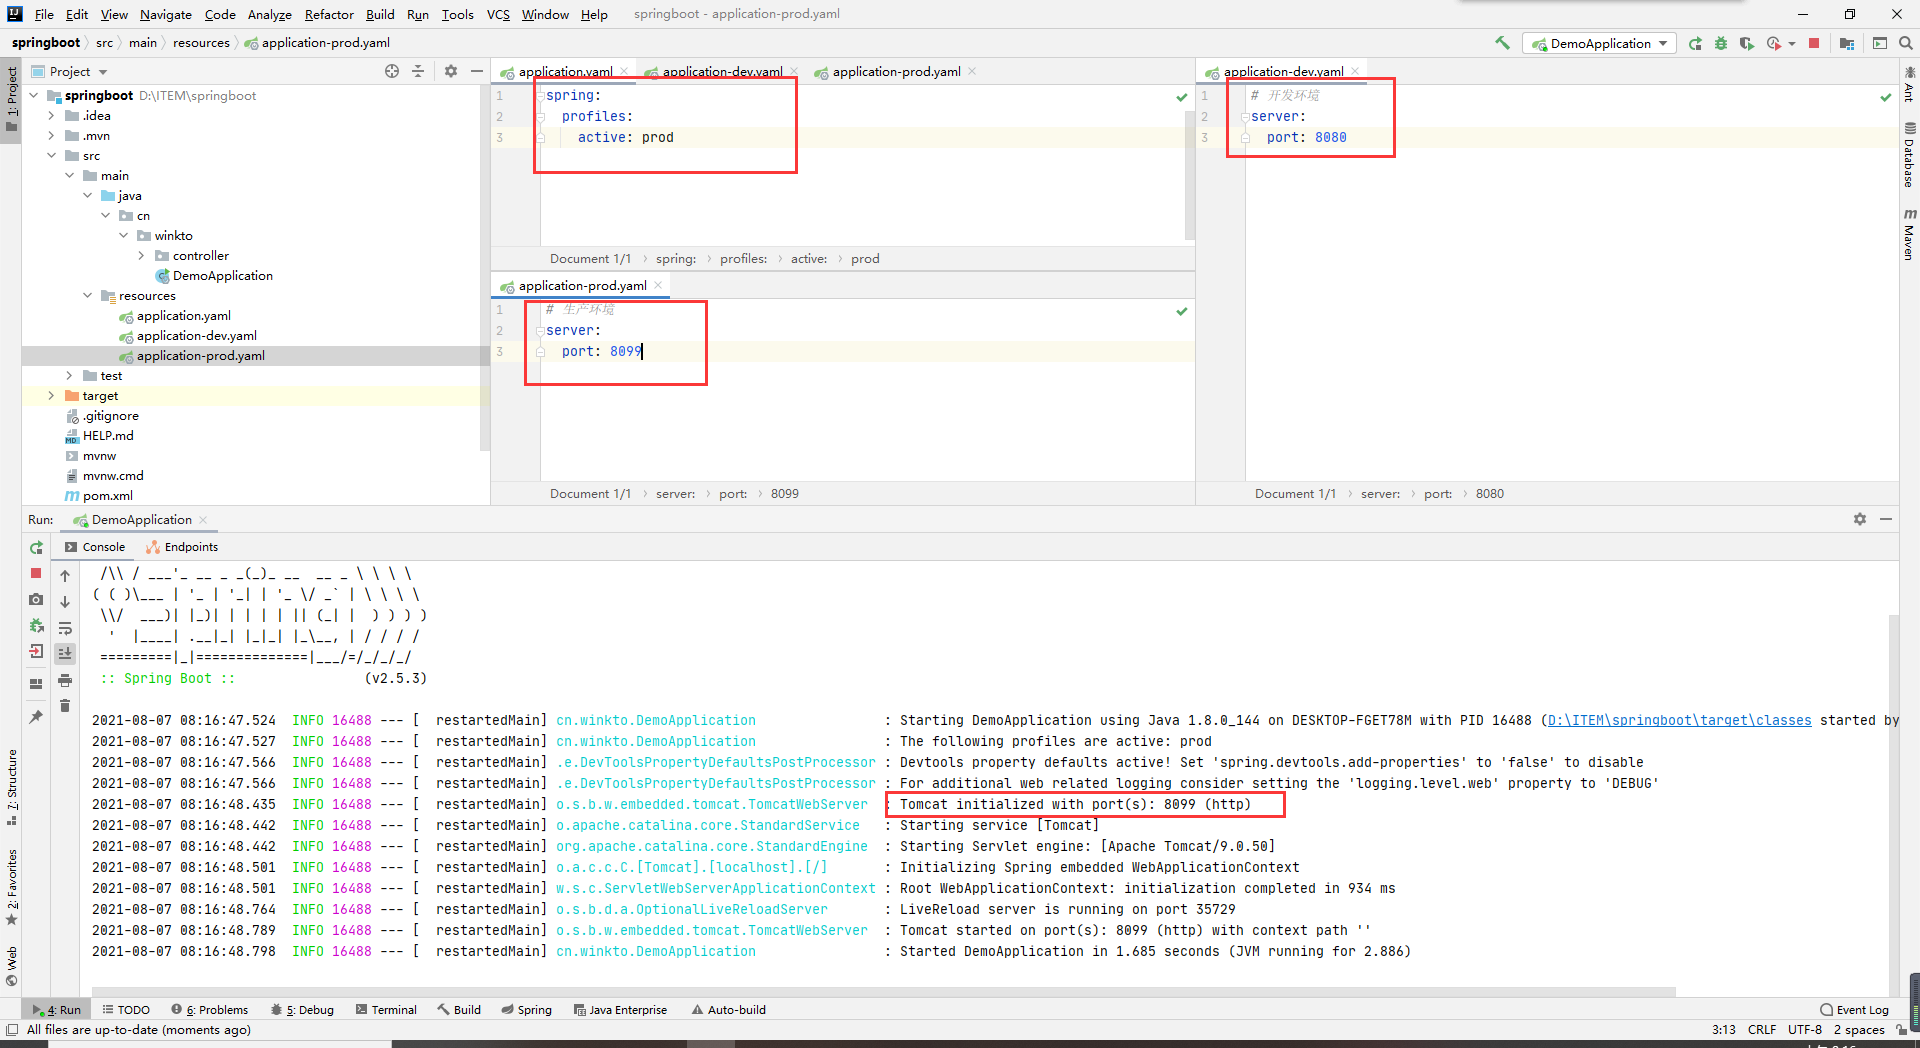Stop the process in Run panel
Viewport: 1920px width, 1048px height.
(36, 573)
